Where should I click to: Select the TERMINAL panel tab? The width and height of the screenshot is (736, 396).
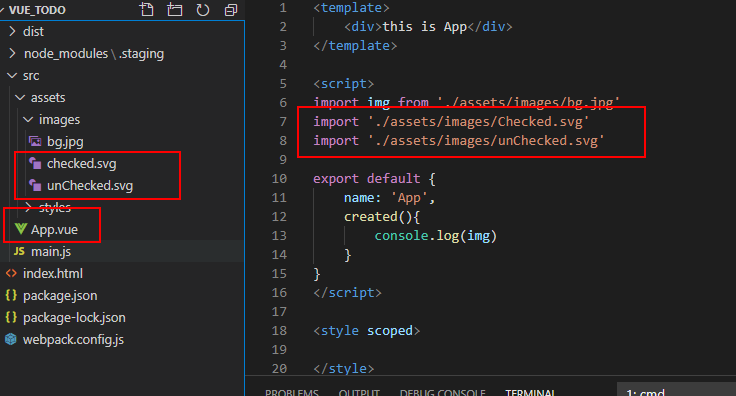coord(530,392)
